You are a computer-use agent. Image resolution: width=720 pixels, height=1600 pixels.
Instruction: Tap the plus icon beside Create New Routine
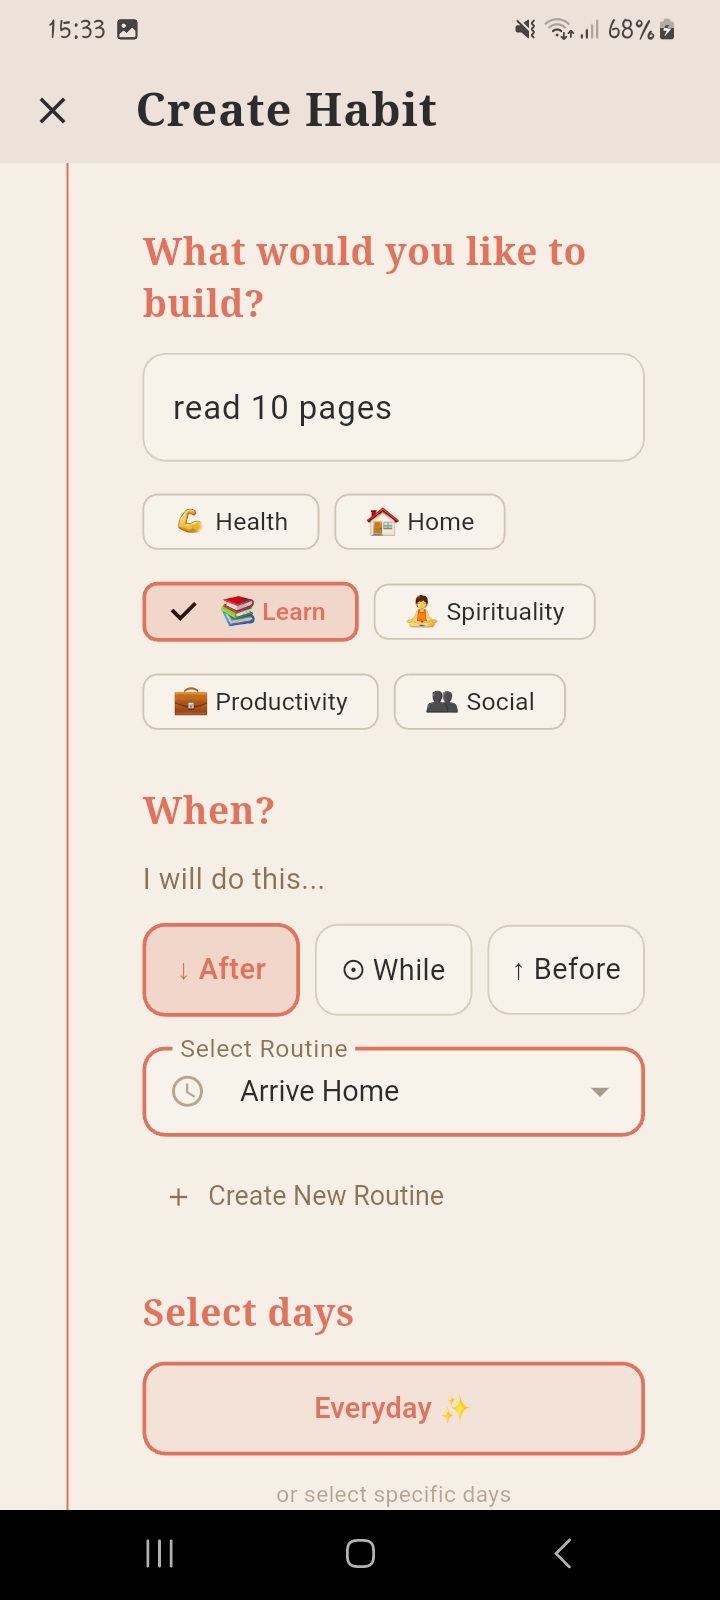click(178, 1195)
